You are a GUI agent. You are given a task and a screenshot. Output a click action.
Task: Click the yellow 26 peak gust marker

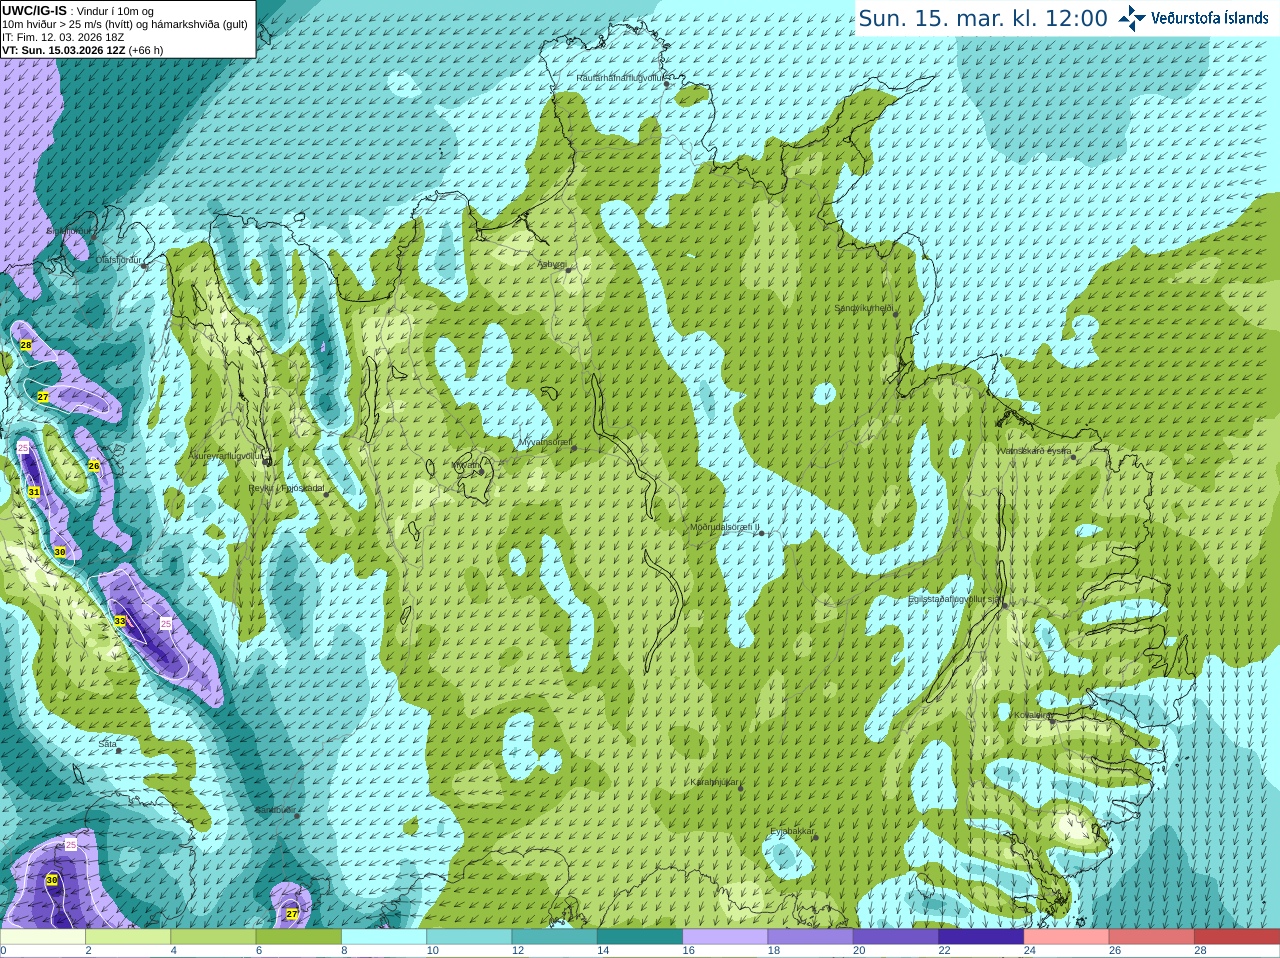click(94, 466)
